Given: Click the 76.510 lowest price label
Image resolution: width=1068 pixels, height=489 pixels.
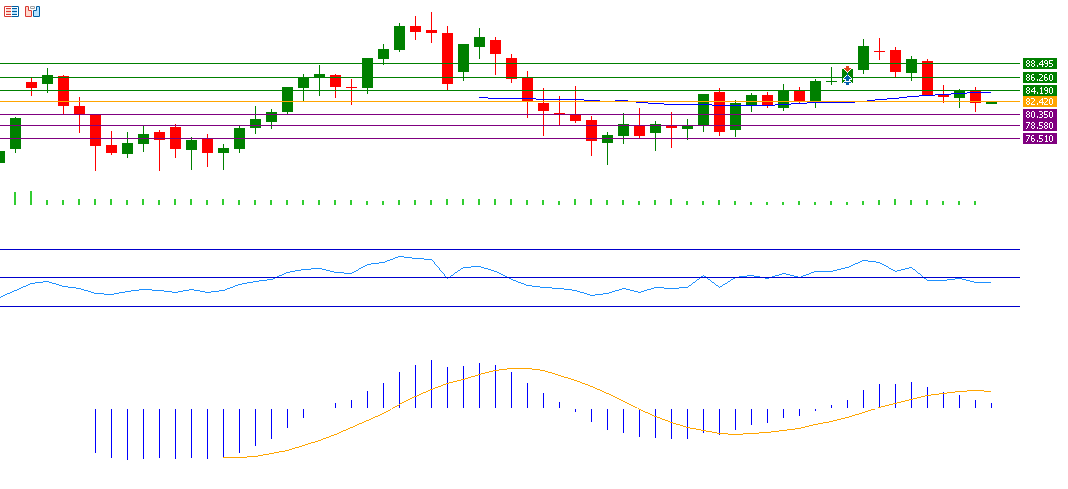Looking at the screenshot, I should (1039, 139).
